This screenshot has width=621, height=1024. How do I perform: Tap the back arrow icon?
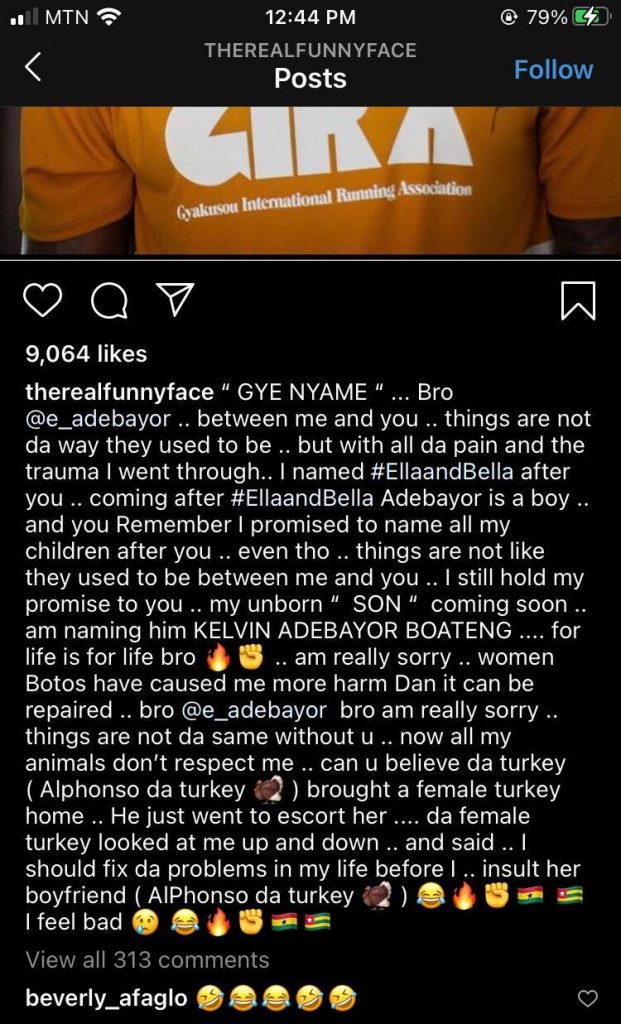coord(33,67)
